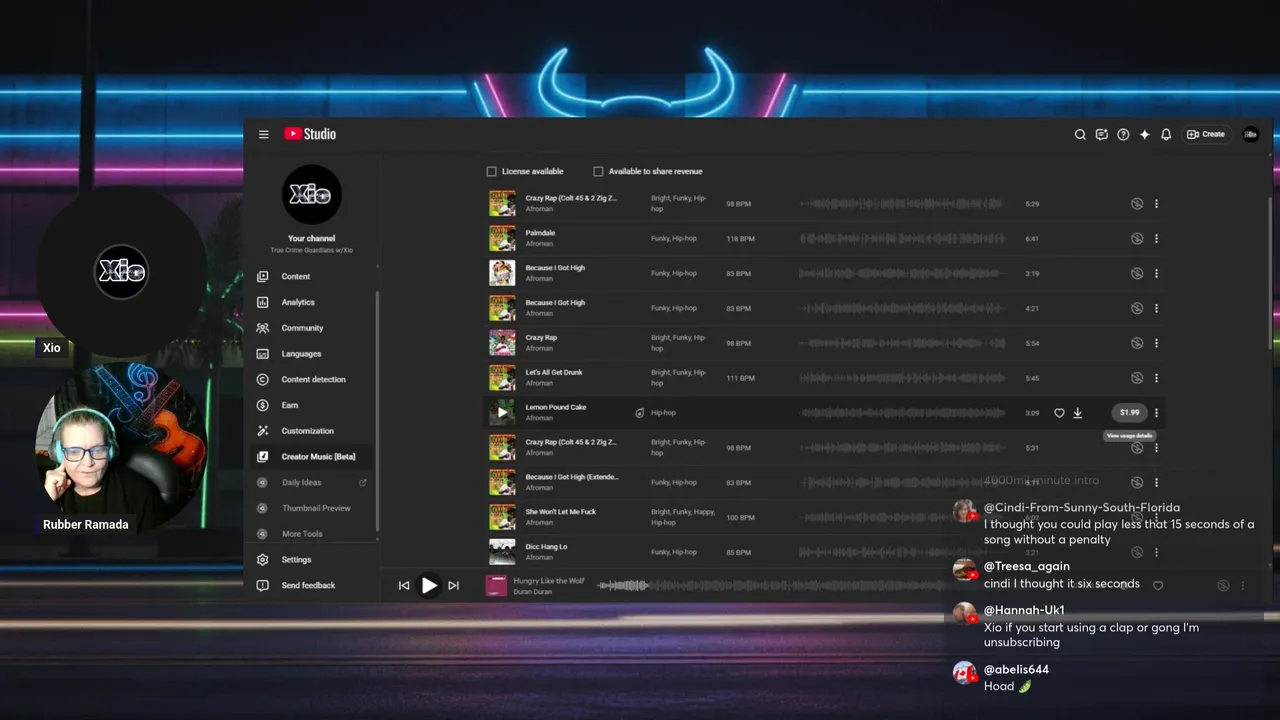
Task: Open the three-dot menu for the 5:31 Crazy Rap track
Action: click(x=1157, y=448)
